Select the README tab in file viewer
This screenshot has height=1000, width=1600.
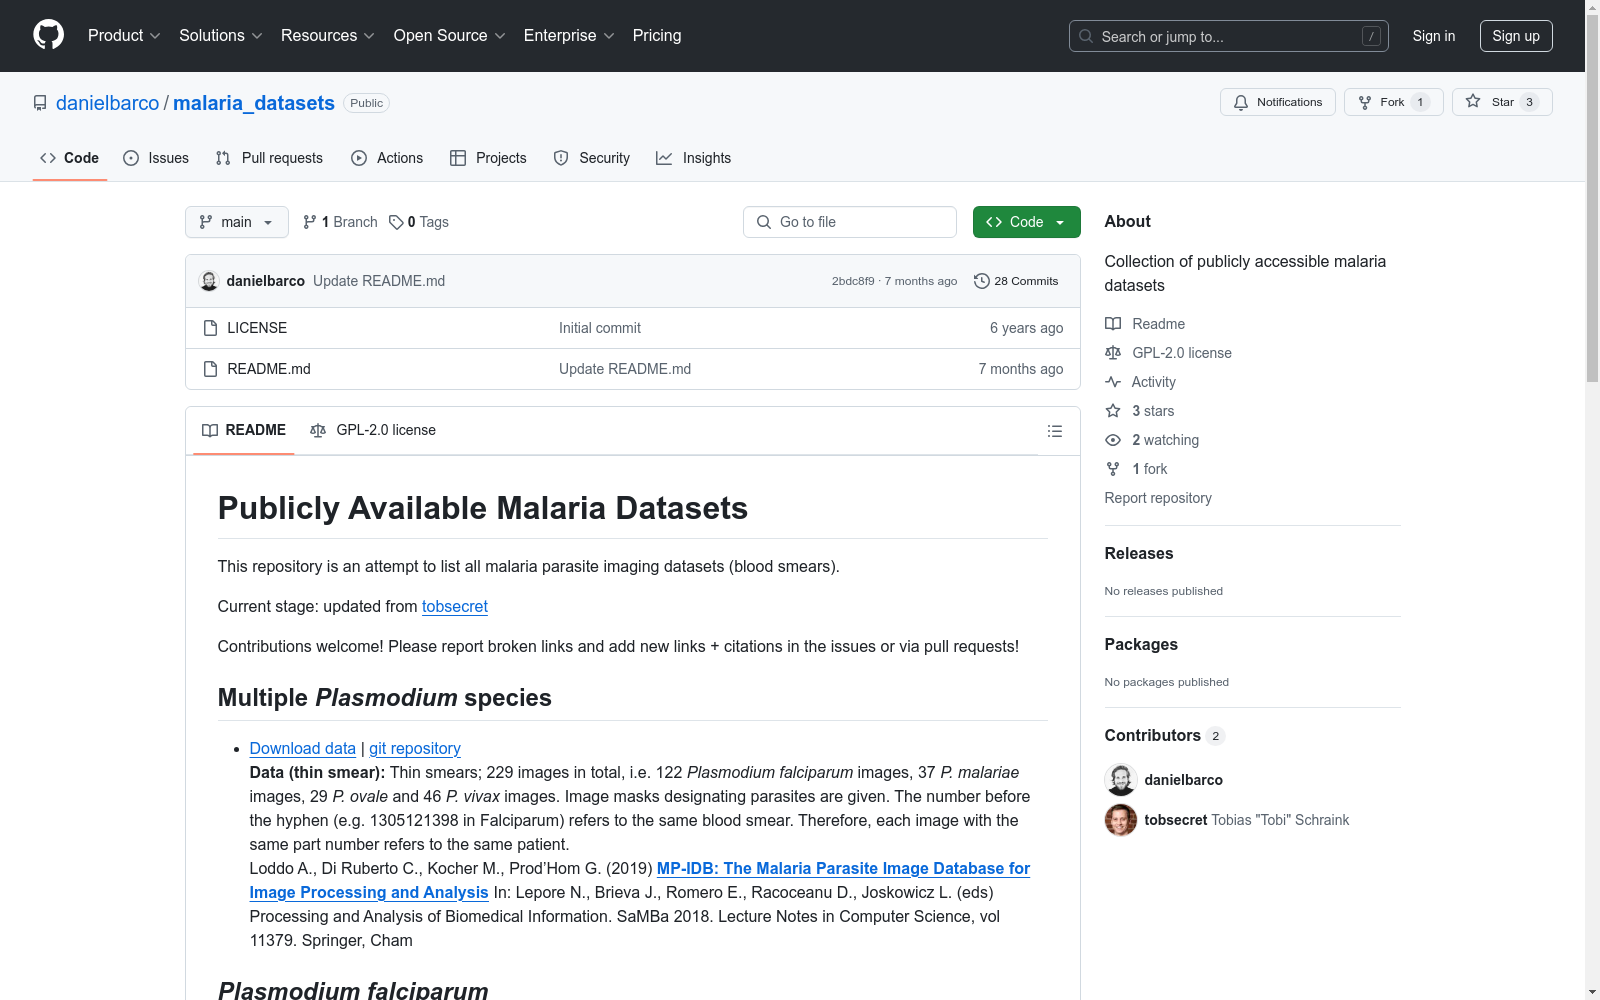pyautogui.click(x=244, y=430)
